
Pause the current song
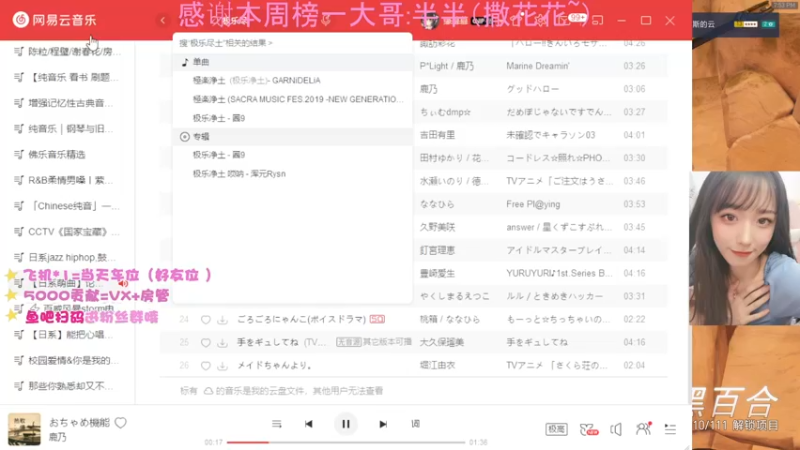[345, 424]
